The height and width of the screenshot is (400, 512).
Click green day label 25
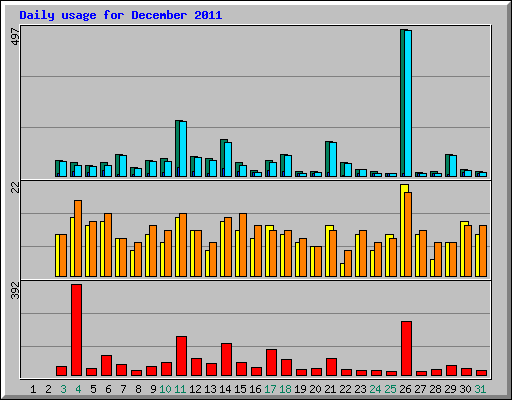(390, 389)
